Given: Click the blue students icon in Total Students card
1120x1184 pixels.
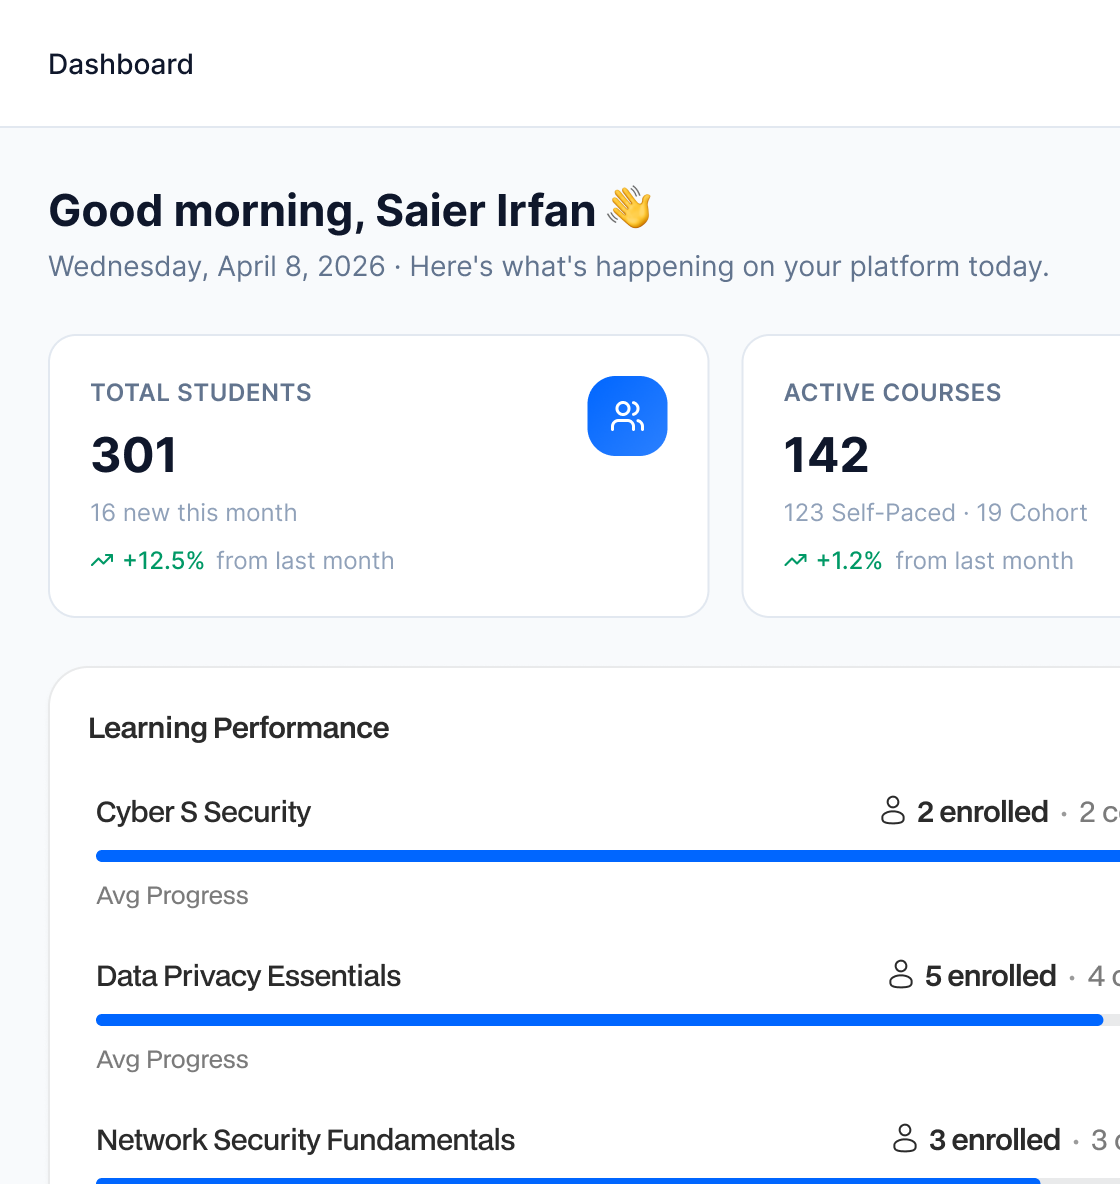Looking at the screenshot, I should pyautogui.click(x=627, y=416).
